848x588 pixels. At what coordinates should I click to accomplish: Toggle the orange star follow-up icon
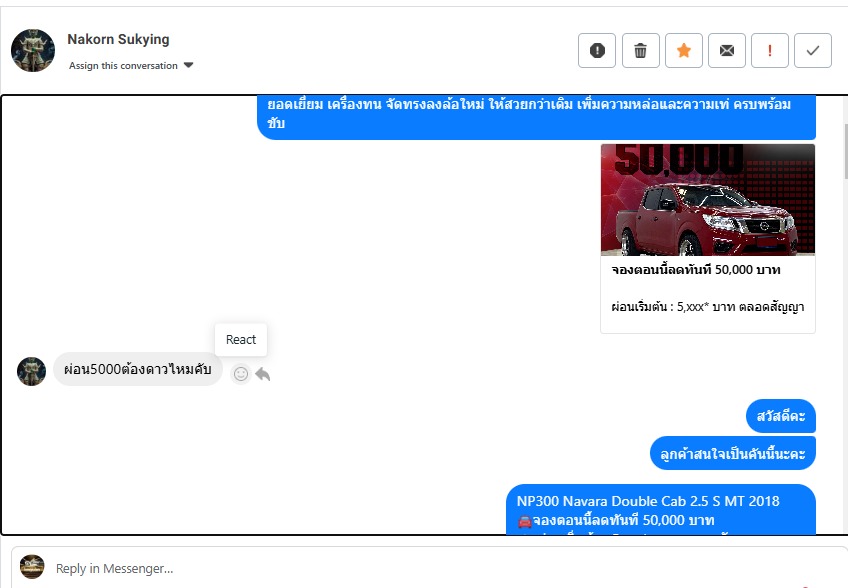(x=684, y=50)
